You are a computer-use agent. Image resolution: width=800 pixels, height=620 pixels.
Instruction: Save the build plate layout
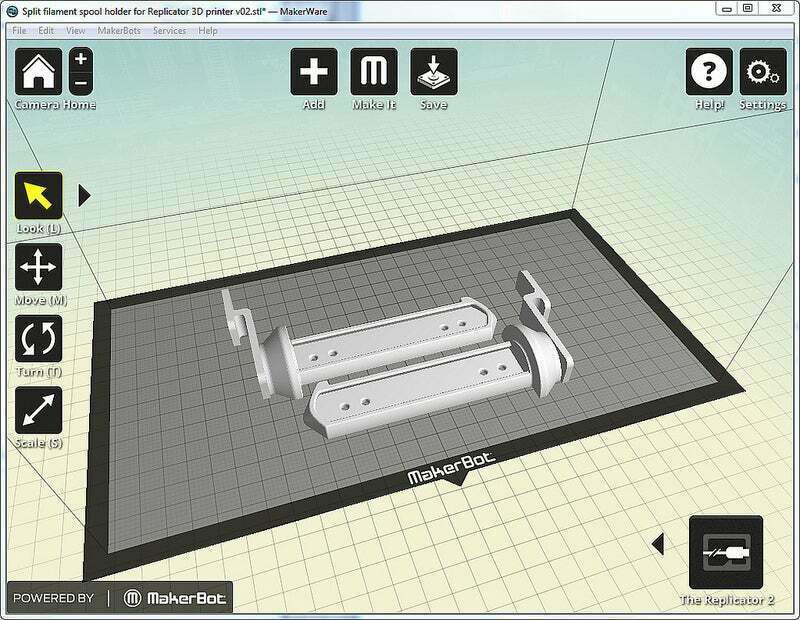[434, 71]
